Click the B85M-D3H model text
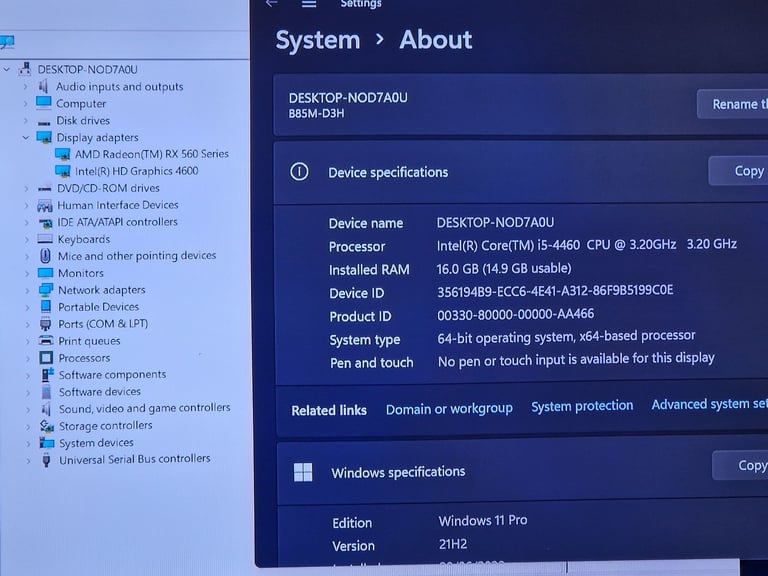 point(316,114)
